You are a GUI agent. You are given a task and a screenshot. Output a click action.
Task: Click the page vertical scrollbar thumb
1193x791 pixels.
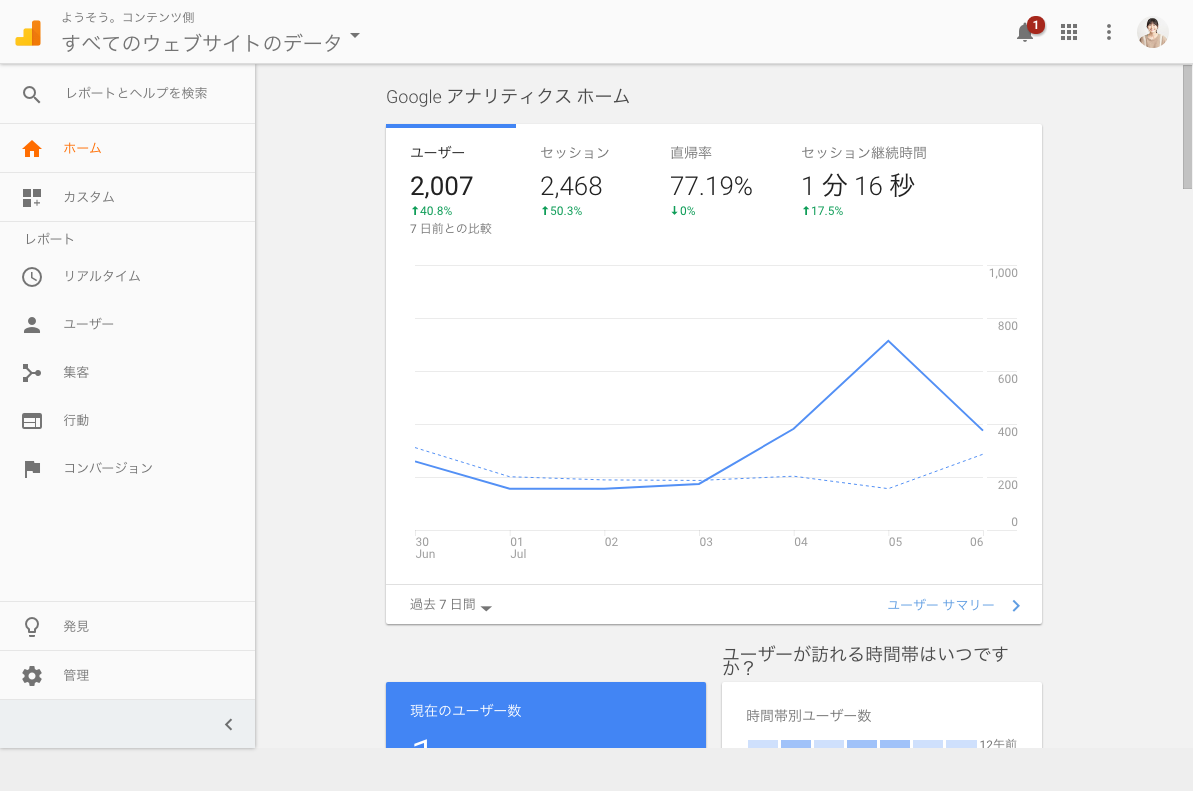tap(1187, 126)
